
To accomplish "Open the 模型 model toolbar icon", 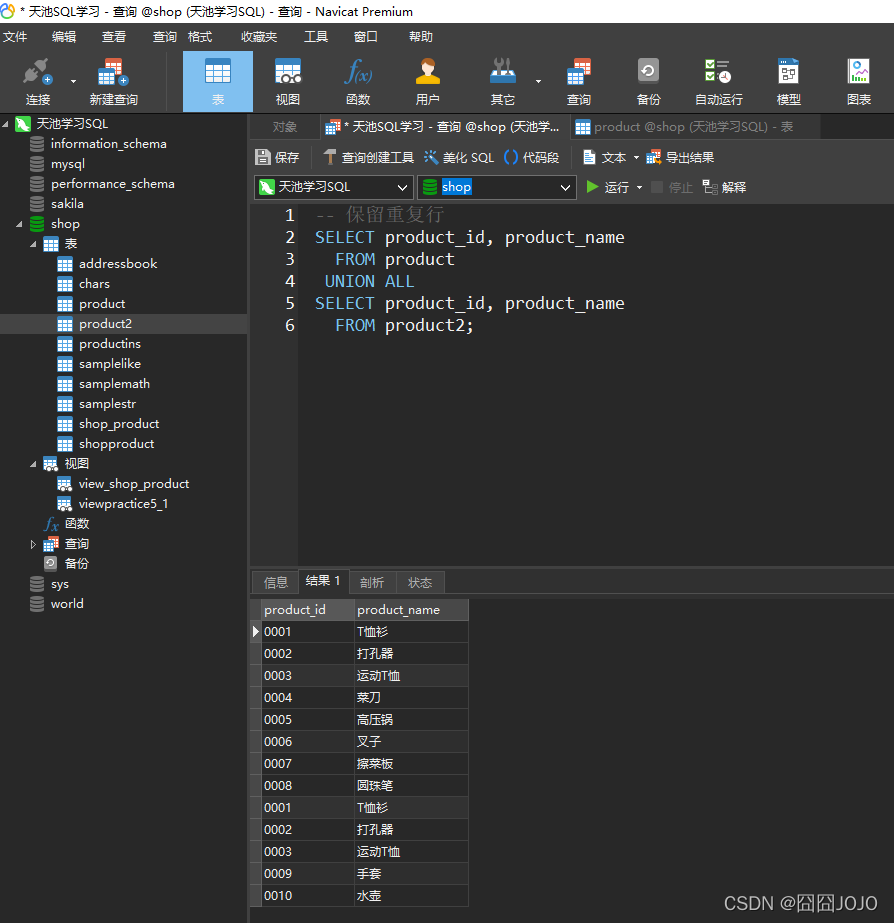I will (x=788, y=81).
